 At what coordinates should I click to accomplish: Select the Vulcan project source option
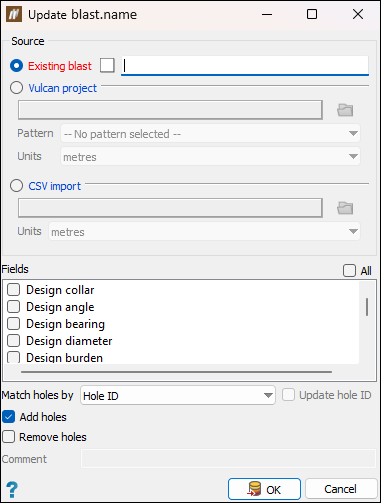(x=16, y=88)
